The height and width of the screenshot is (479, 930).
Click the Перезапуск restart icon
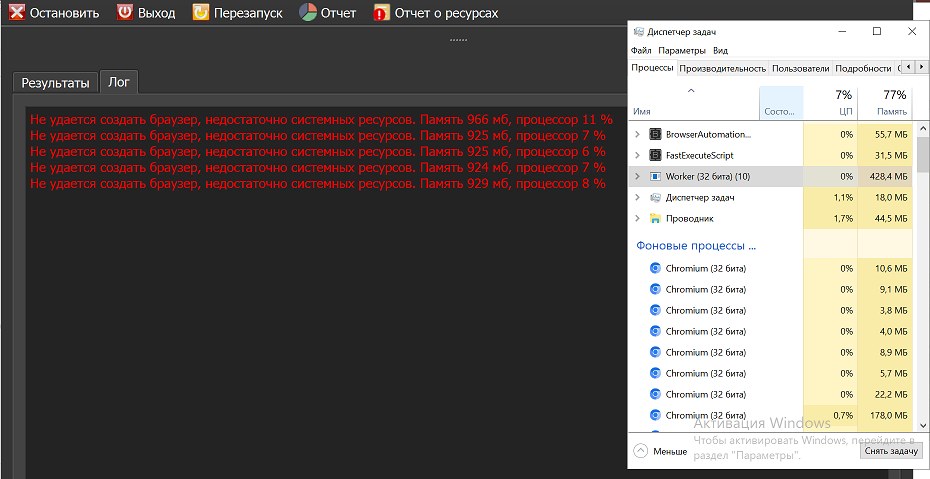[201, 13]
